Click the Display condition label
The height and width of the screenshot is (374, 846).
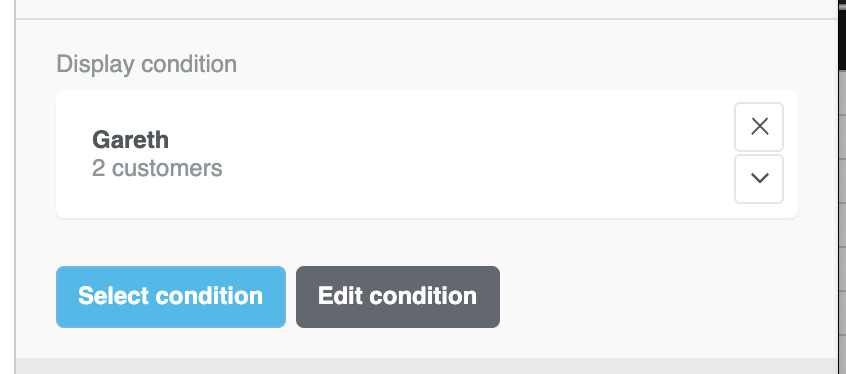click(146, 64)
